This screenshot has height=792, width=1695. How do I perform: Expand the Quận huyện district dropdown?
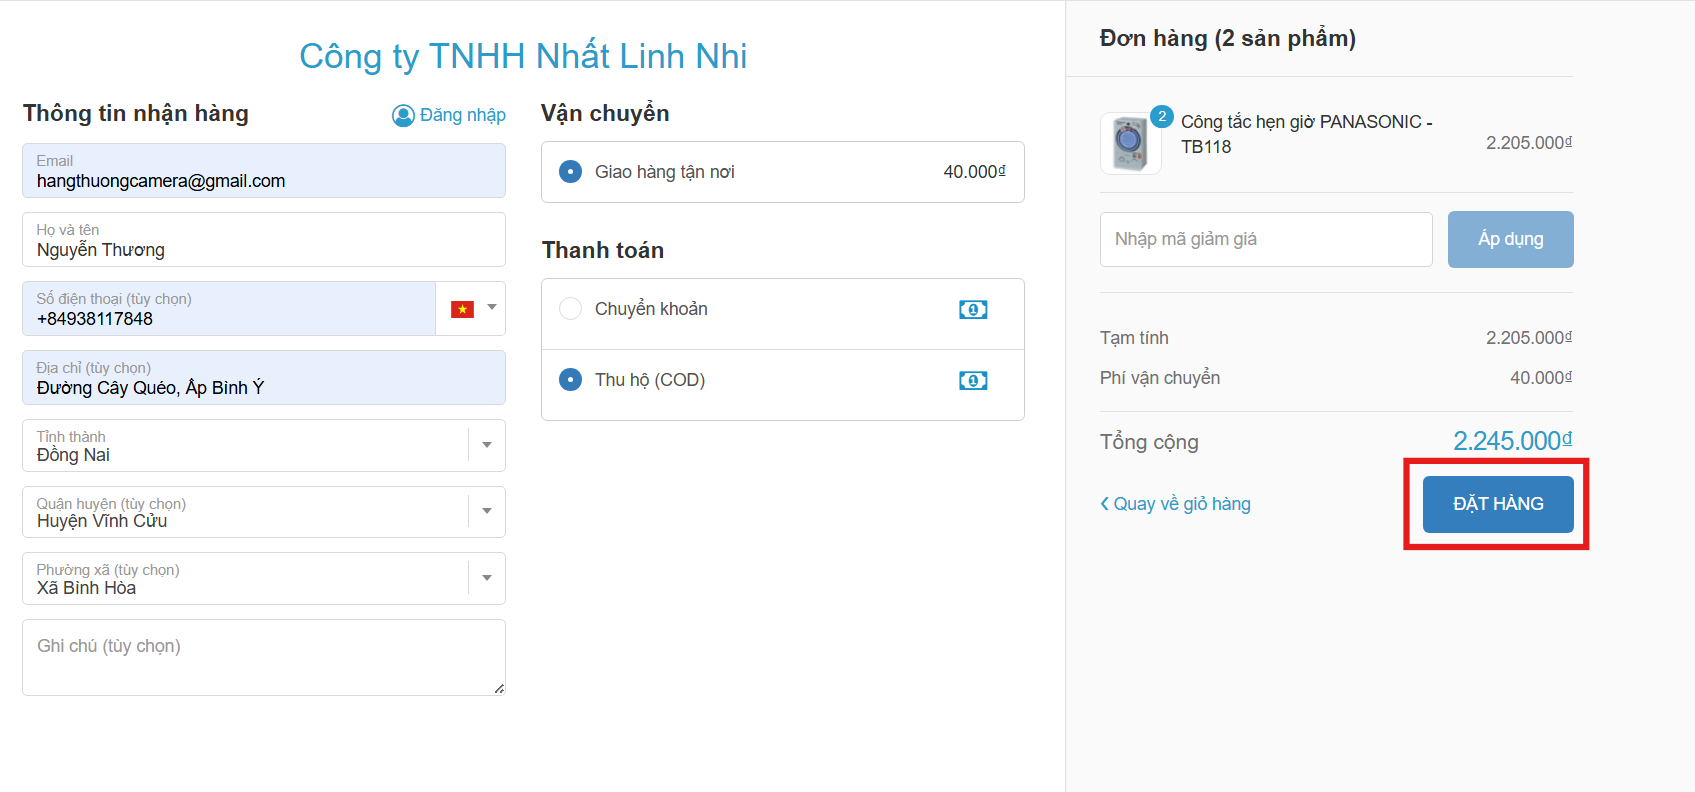(487, 511)
